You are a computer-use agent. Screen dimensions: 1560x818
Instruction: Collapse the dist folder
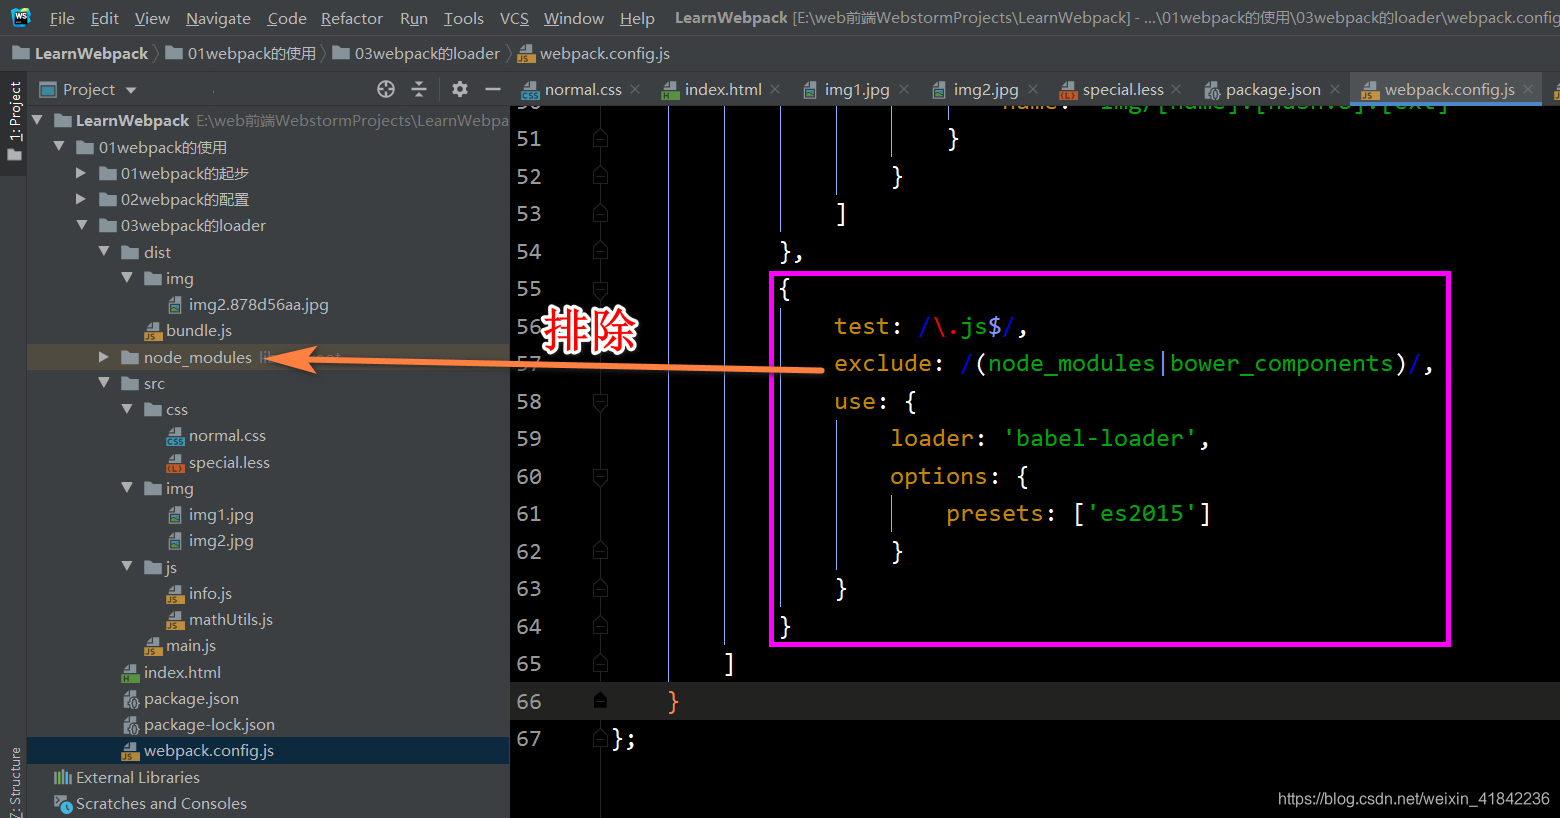[104, 252]
